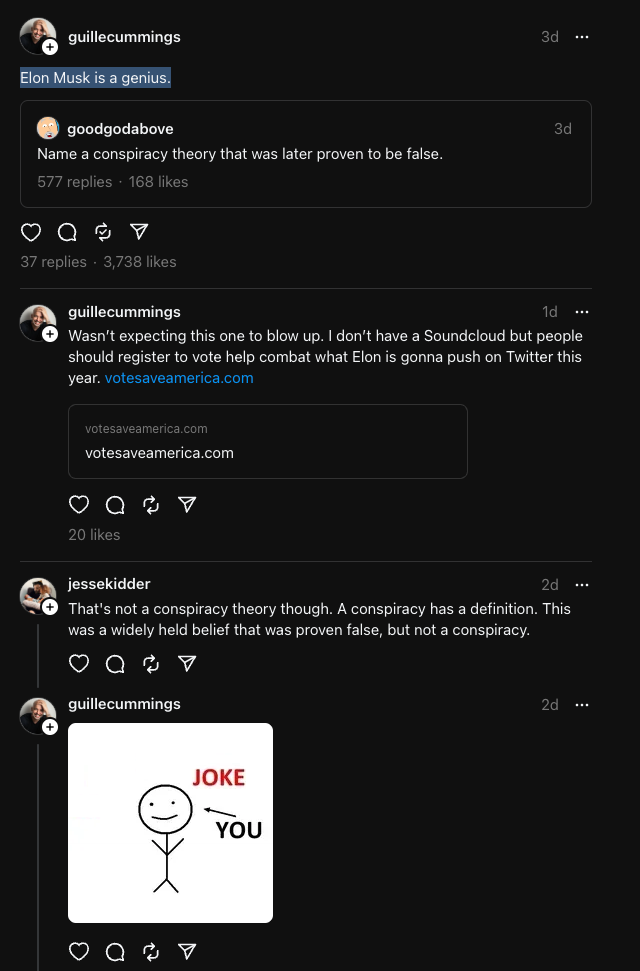Open the three-dot menu on the 1d reply
The image size is (640, 971).
pos(582,311)
